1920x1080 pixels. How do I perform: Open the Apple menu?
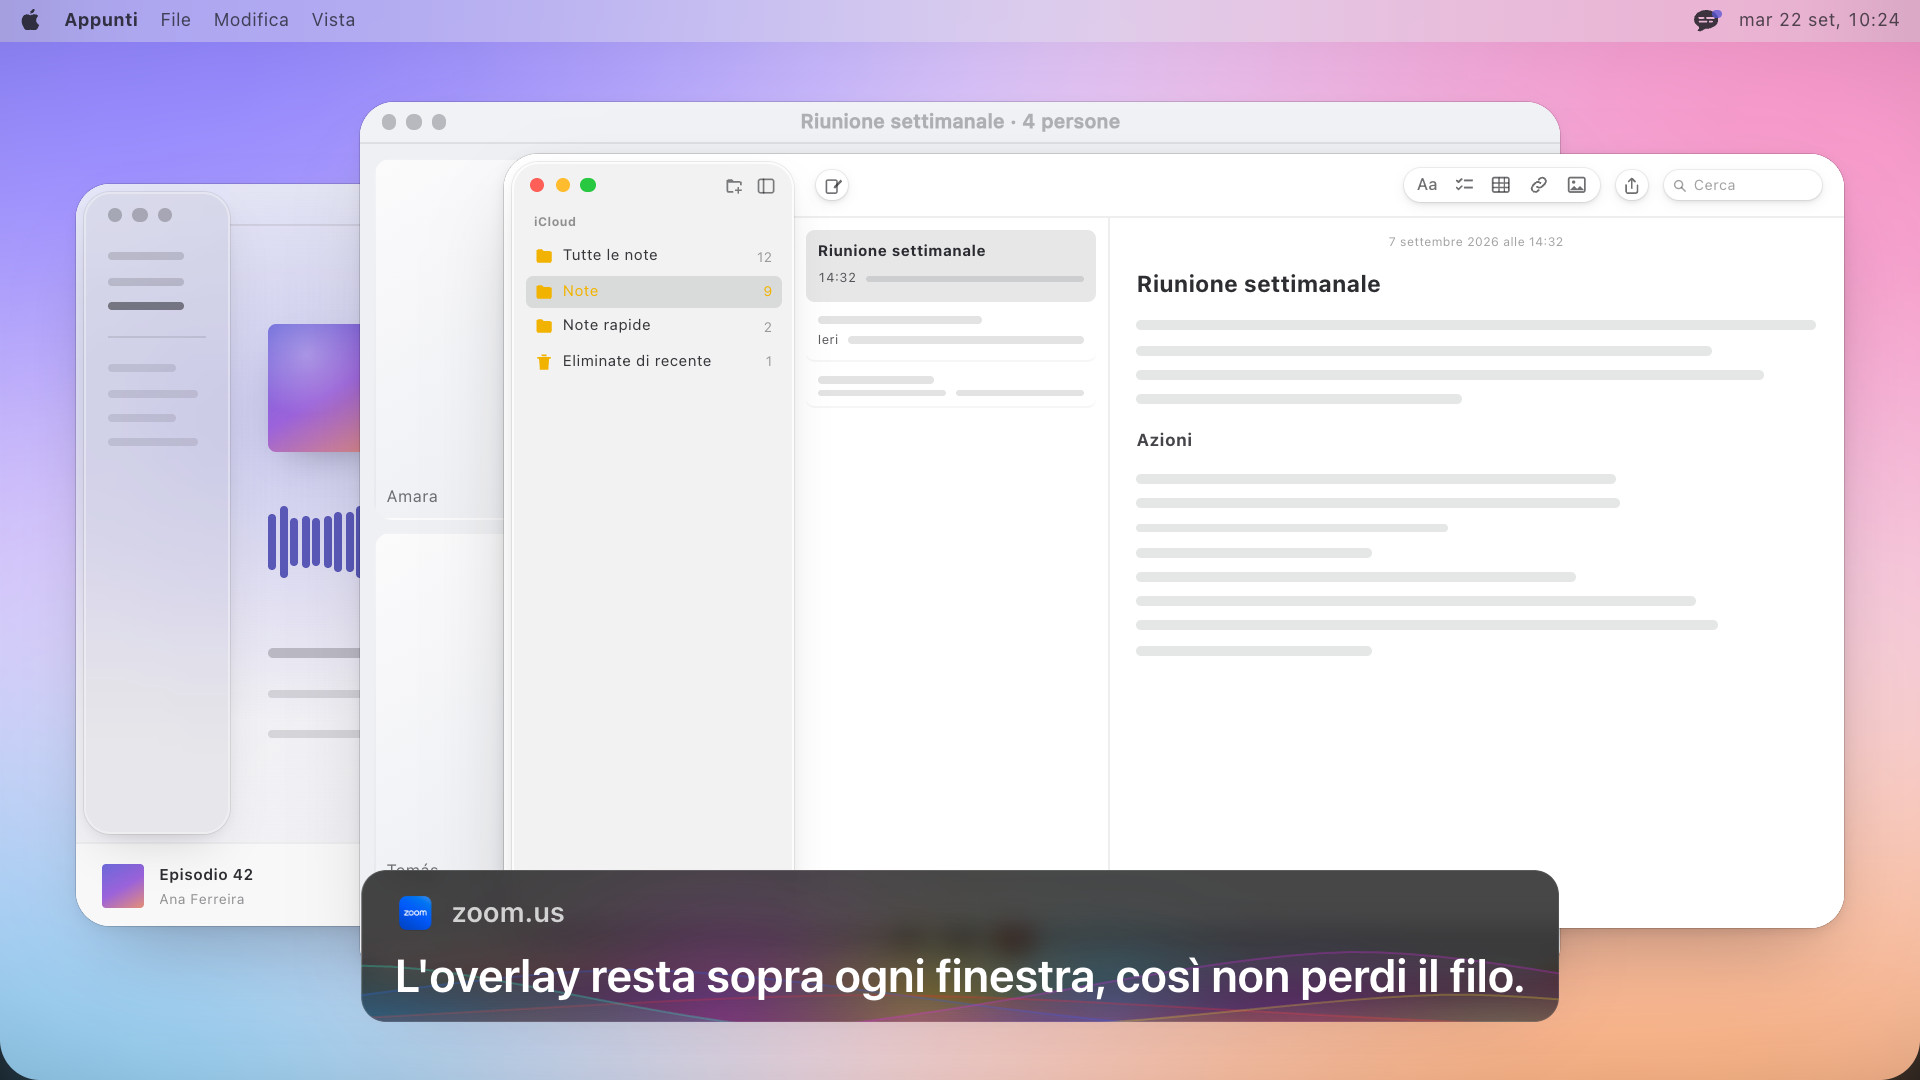click(30, 20)
